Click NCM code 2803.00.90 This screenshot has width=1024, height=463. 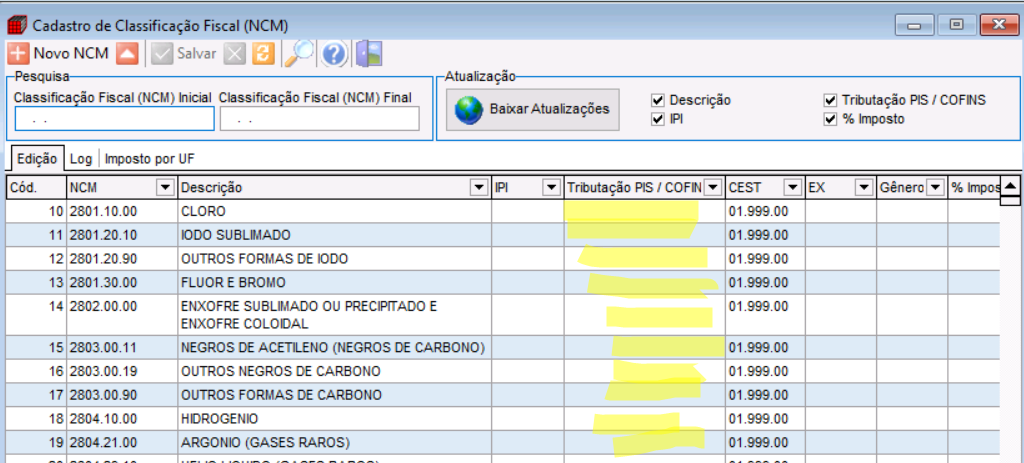tap(103, 395)
